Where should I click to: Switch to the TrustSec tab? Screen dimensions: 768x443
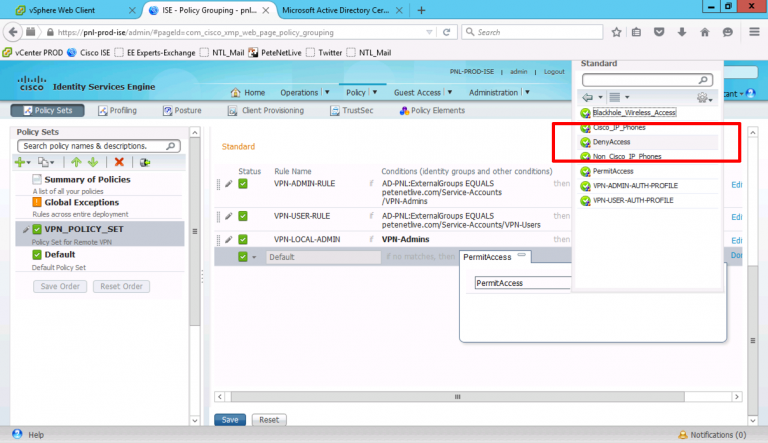point(352,111)
